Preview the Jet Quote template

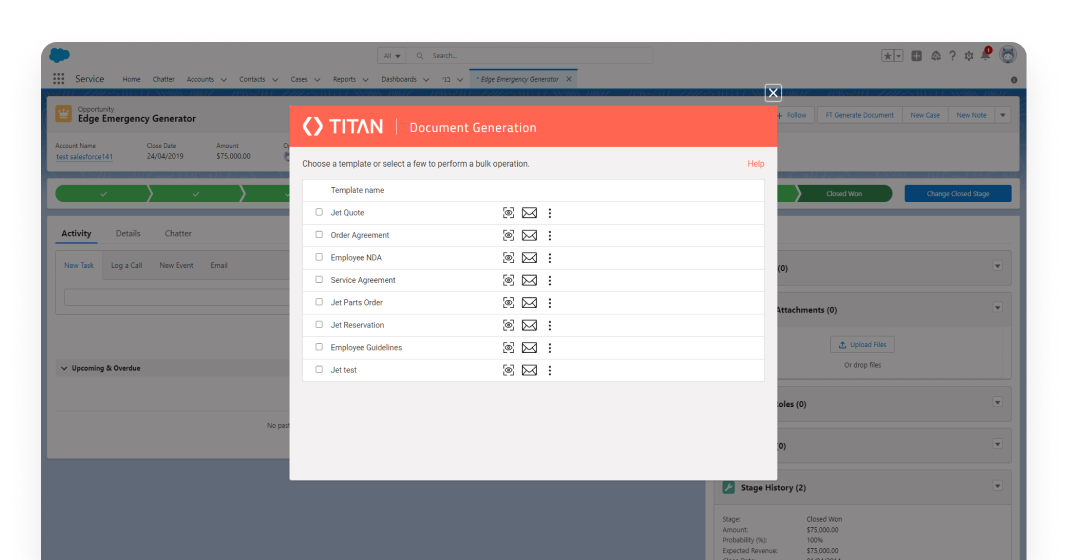[508, 213]
